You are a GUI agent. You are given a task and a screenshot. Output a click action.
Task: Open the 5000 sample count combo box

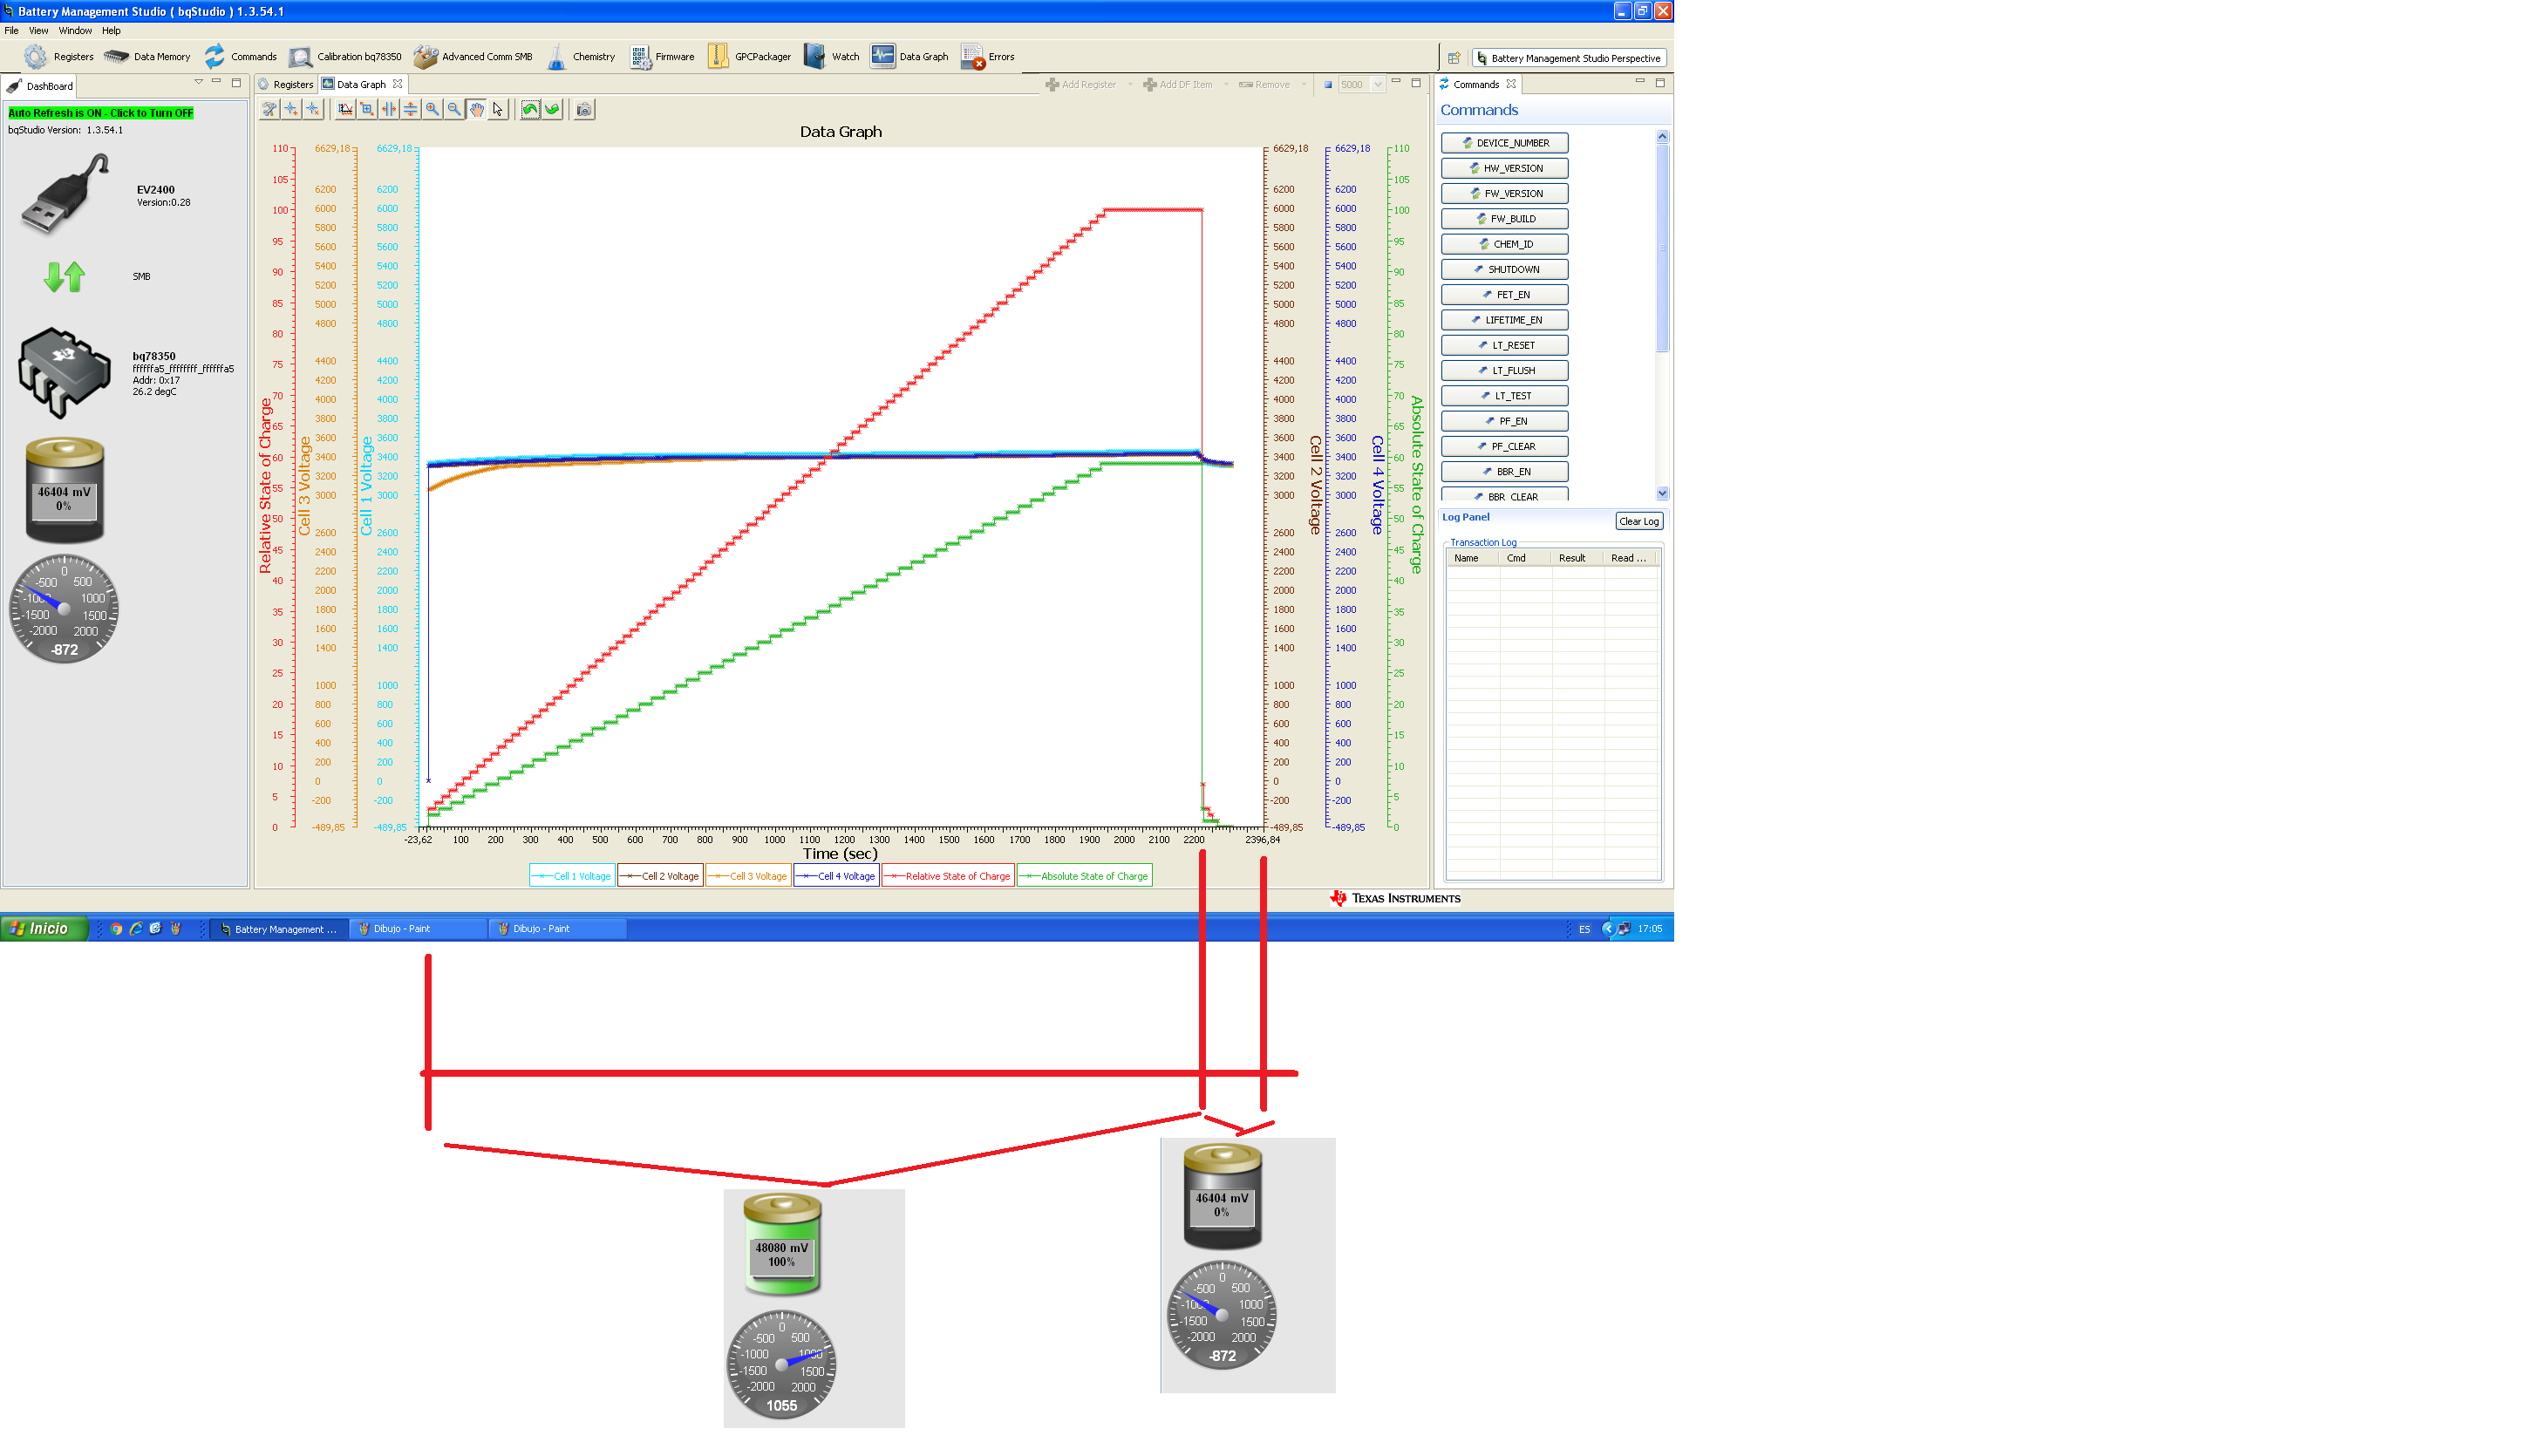1361,85
